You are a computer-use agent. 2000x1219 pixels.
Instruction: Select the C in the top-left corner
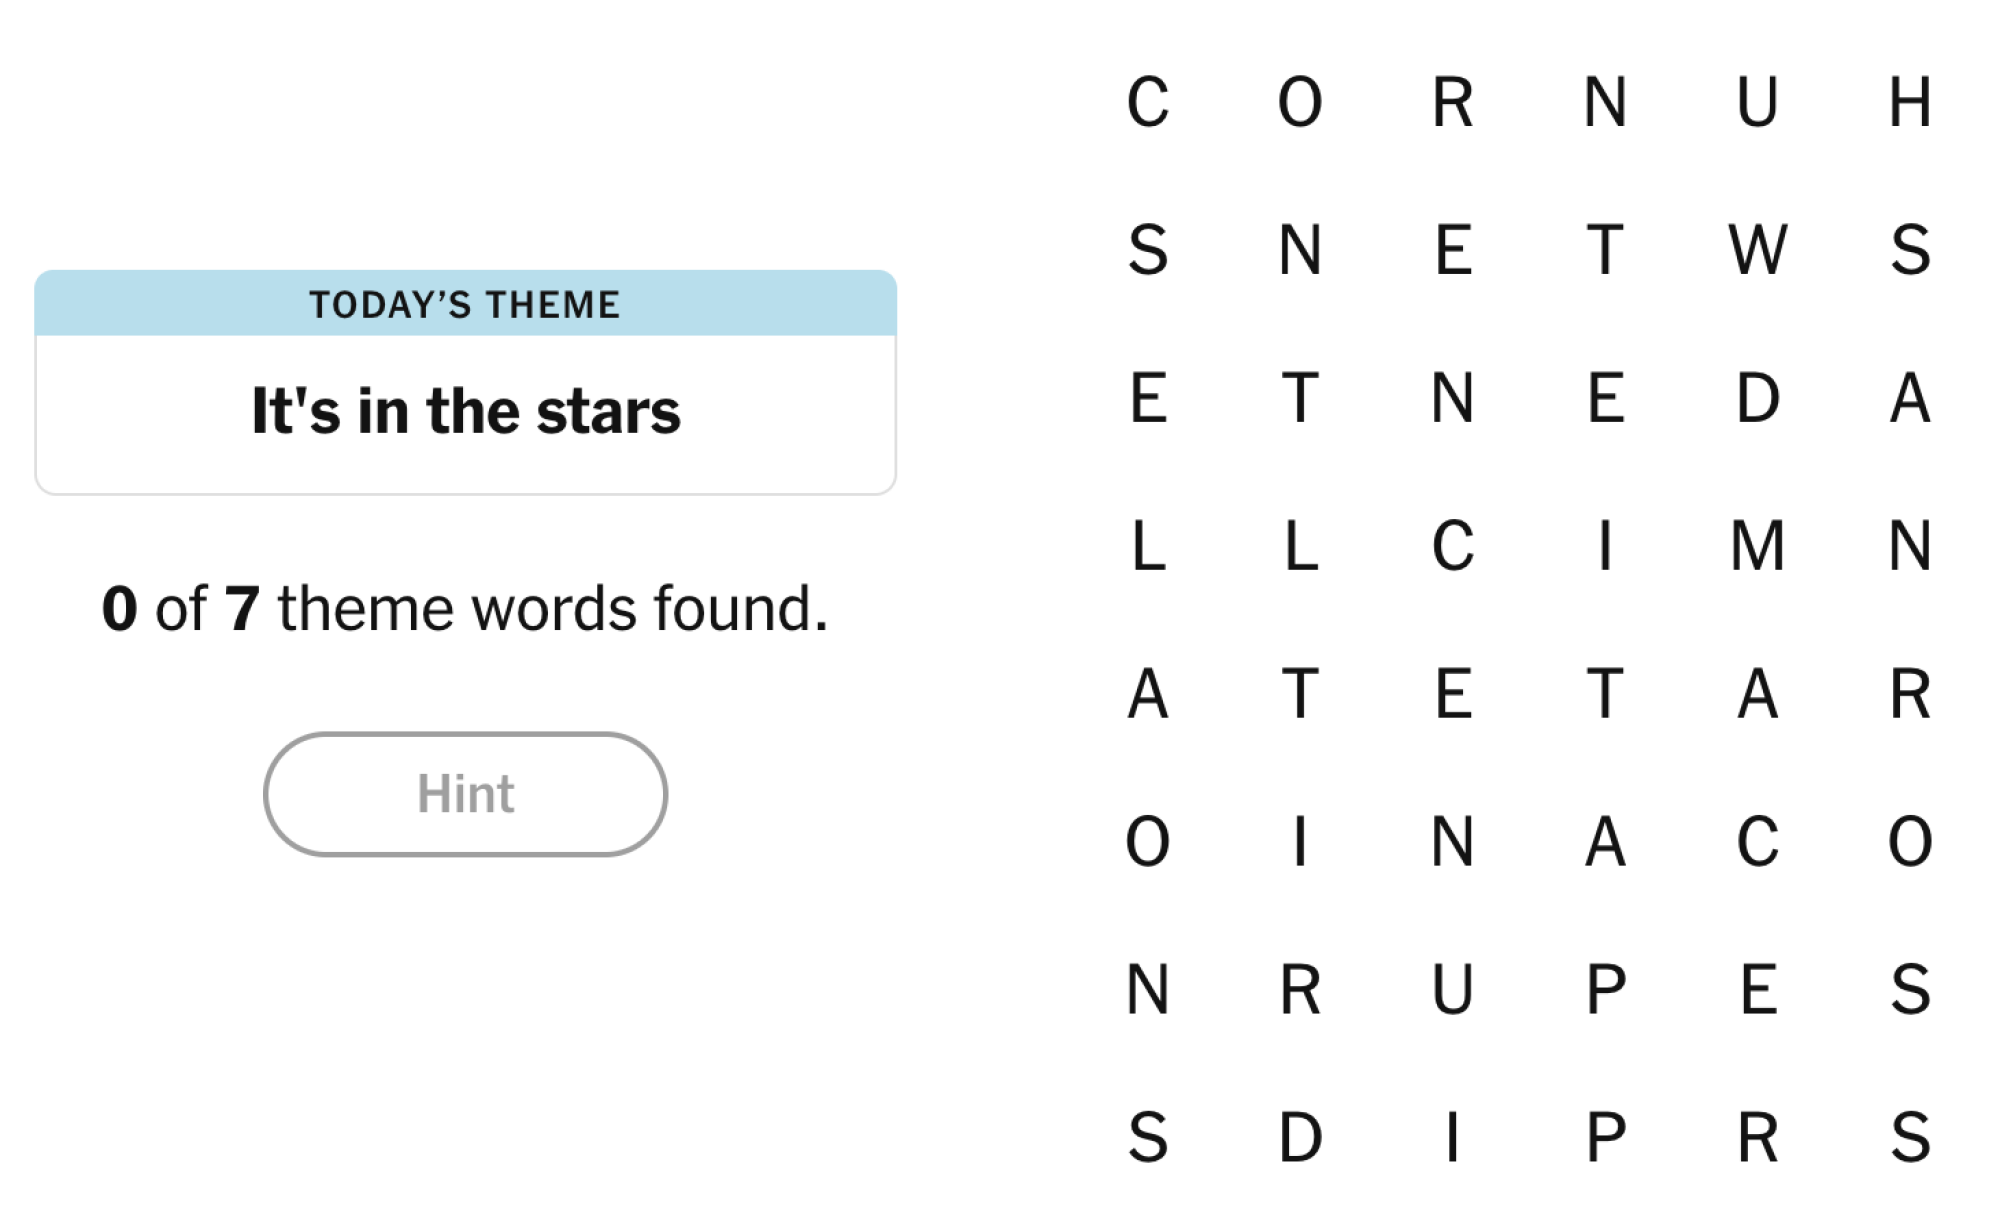pos(1148,100)
